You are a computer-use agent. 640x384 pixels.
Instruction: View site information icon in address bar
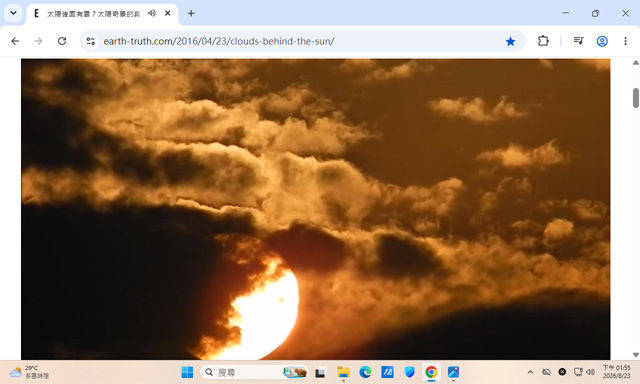tap(91, 41)
